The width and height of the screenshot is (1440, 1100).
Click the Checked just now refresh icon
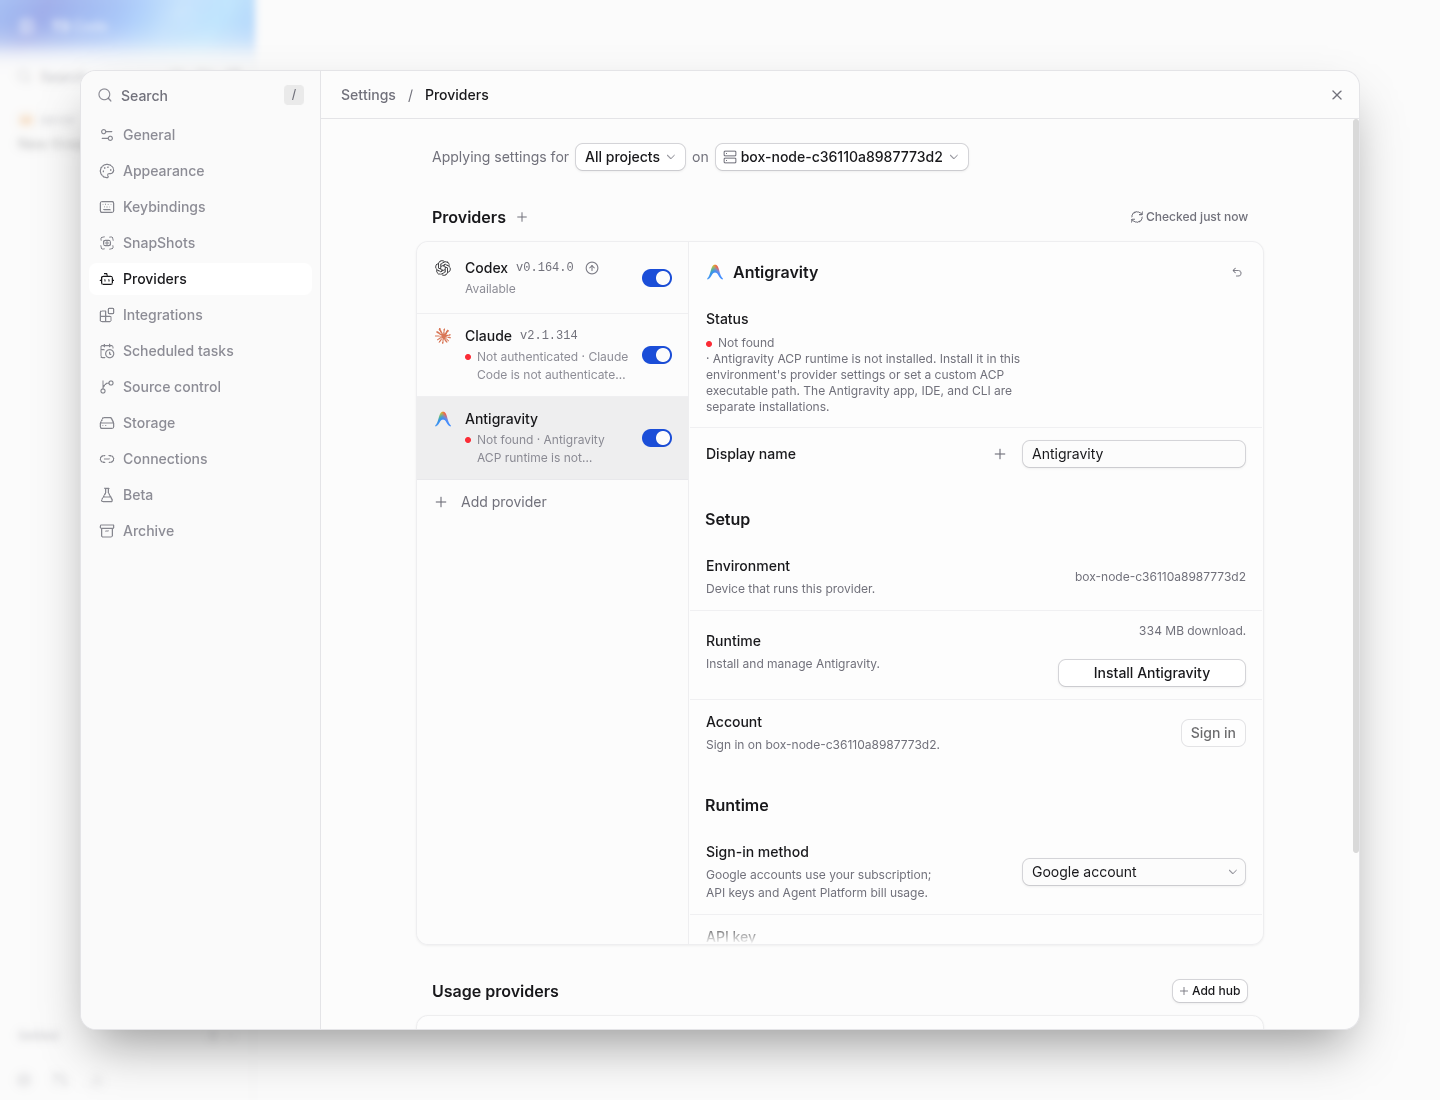(1137, 217)
